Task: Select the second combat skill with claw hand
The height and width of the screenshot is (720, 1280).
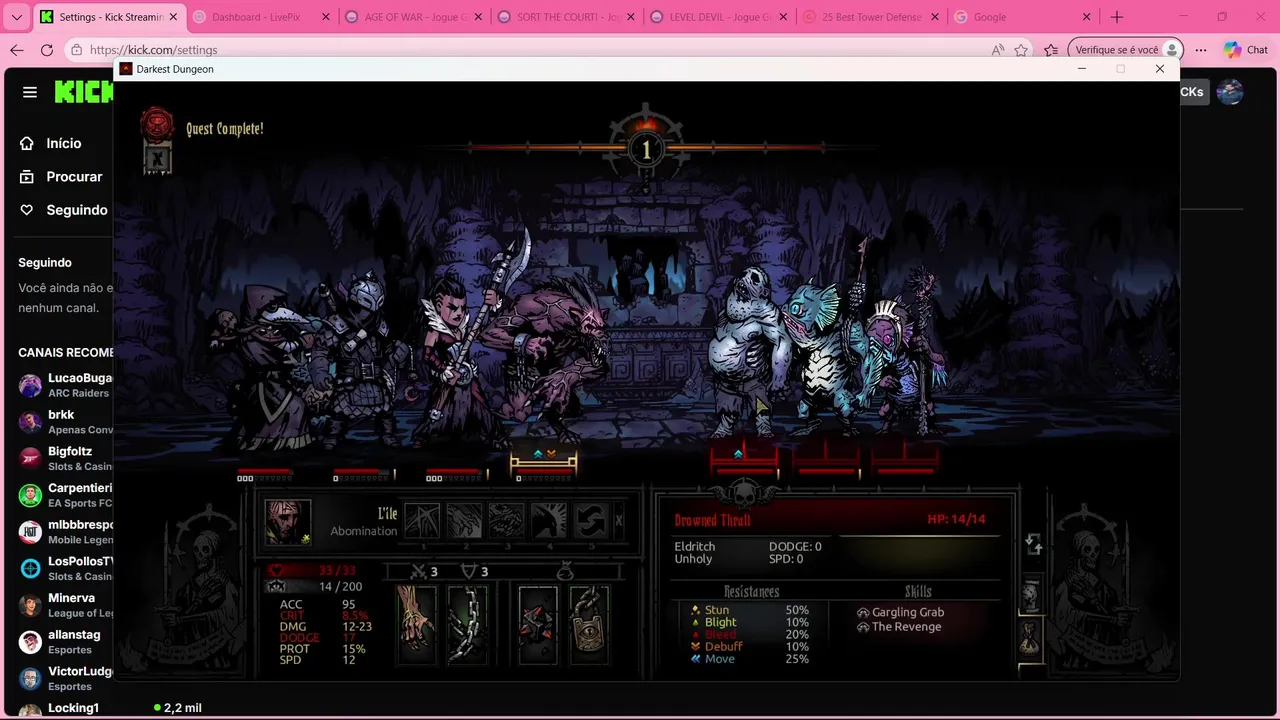Action: 464,521
